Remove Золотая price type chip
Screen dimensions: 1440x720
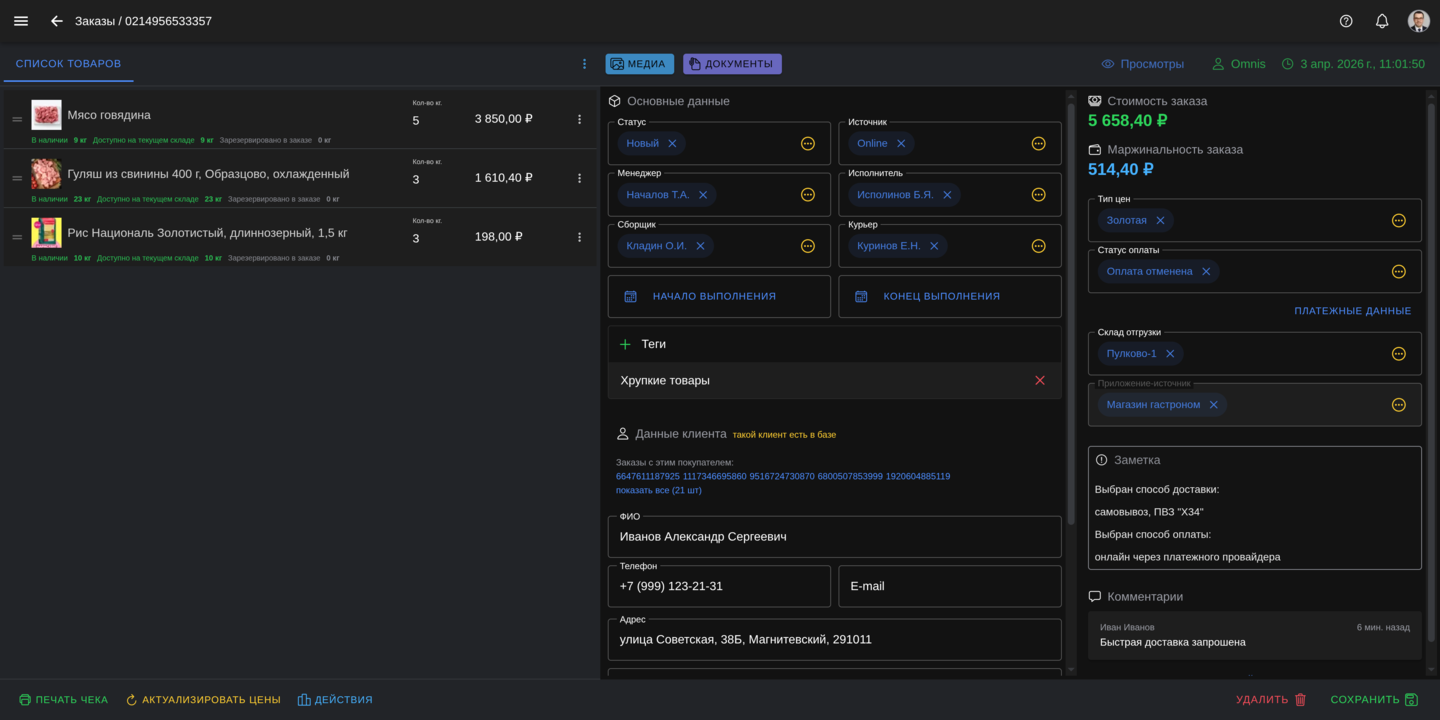1160,221
